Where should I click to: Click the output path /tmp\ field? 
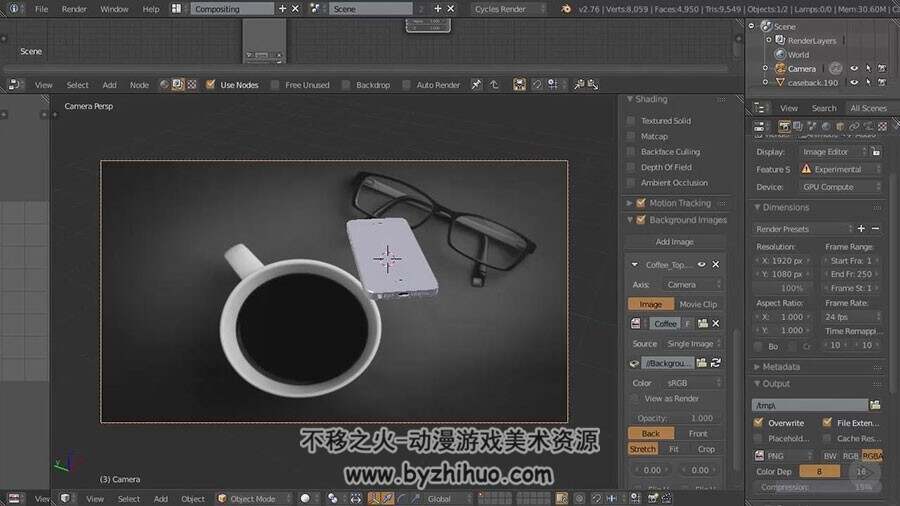tap(810, 405)
